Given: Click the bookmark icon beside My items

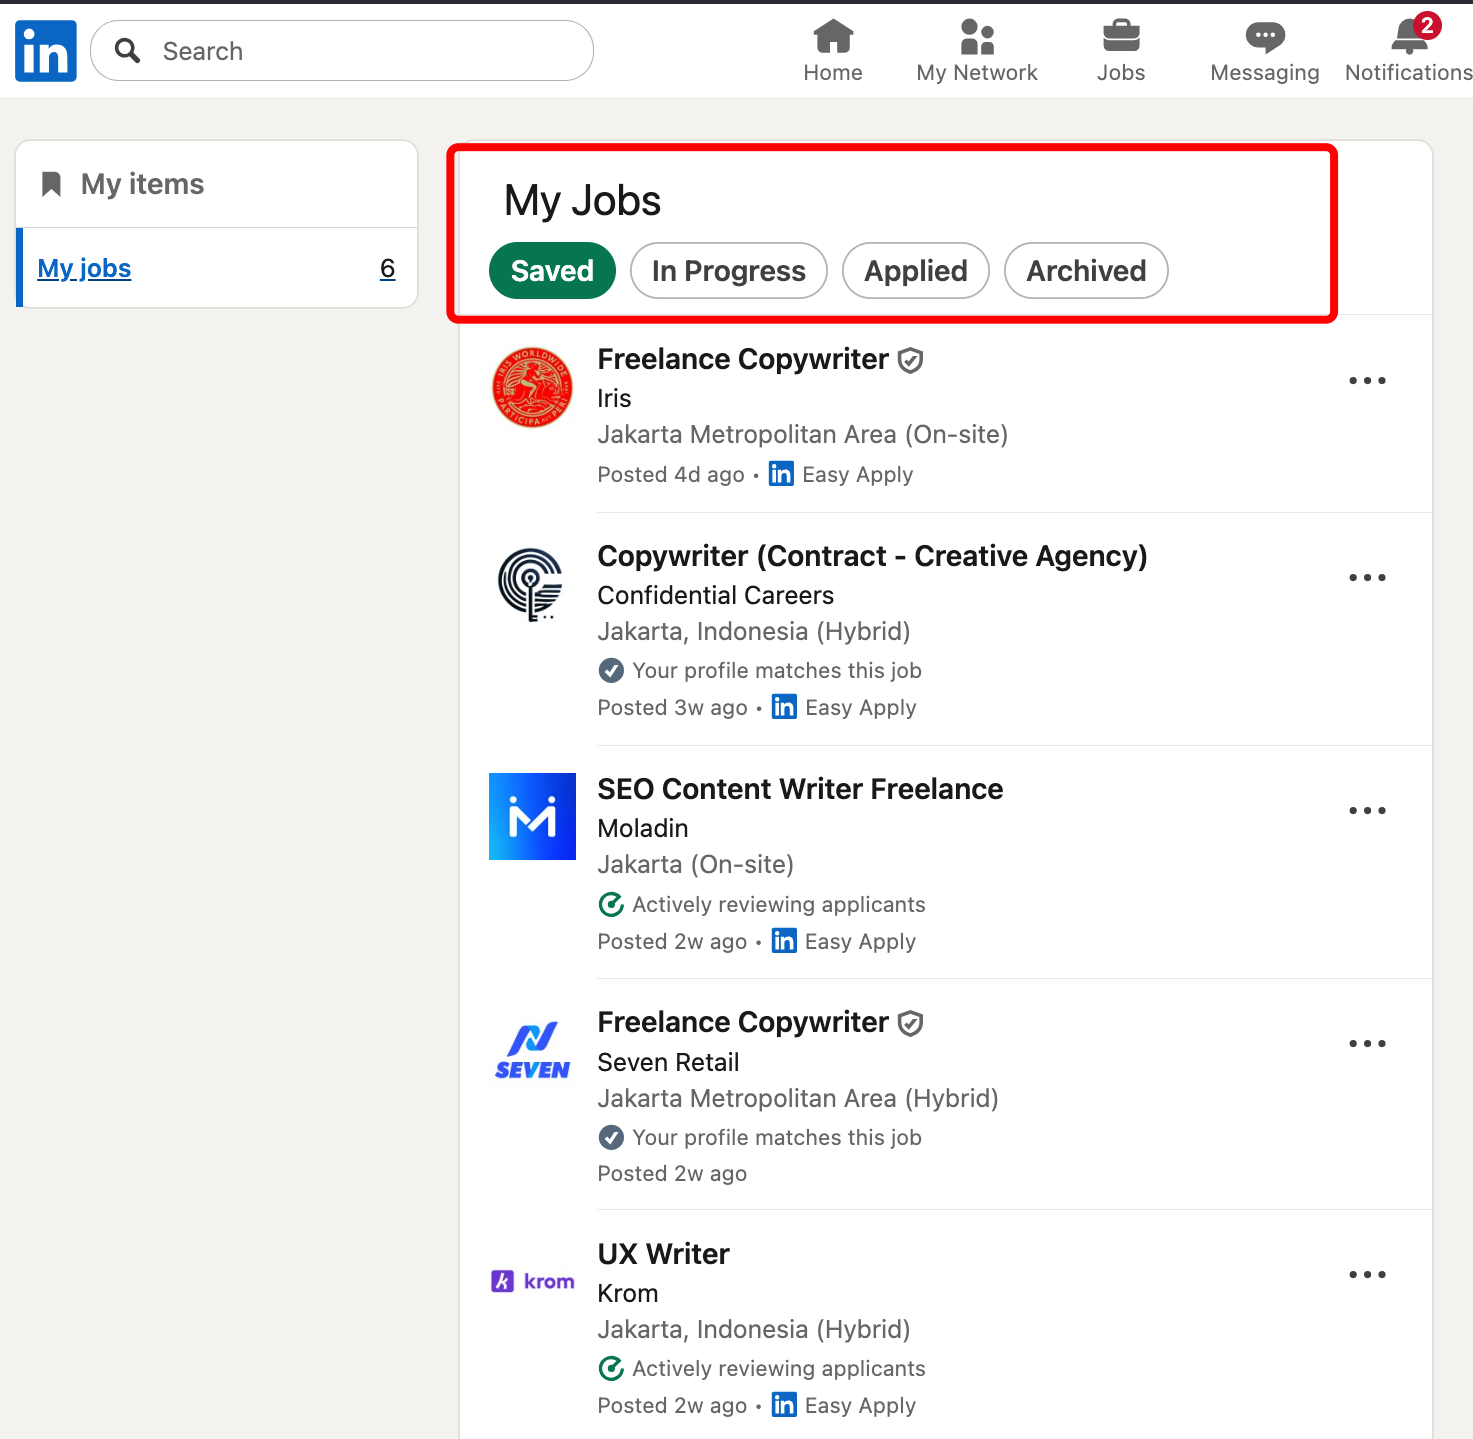Looking at the screenshot, I should pyautogui.click(x=52, y=183).
